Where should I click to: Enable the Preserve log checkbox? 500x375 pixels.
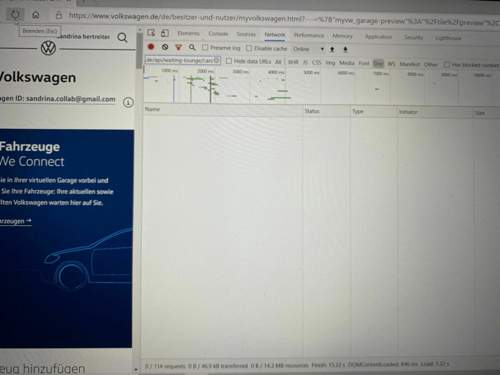[205, 48]
